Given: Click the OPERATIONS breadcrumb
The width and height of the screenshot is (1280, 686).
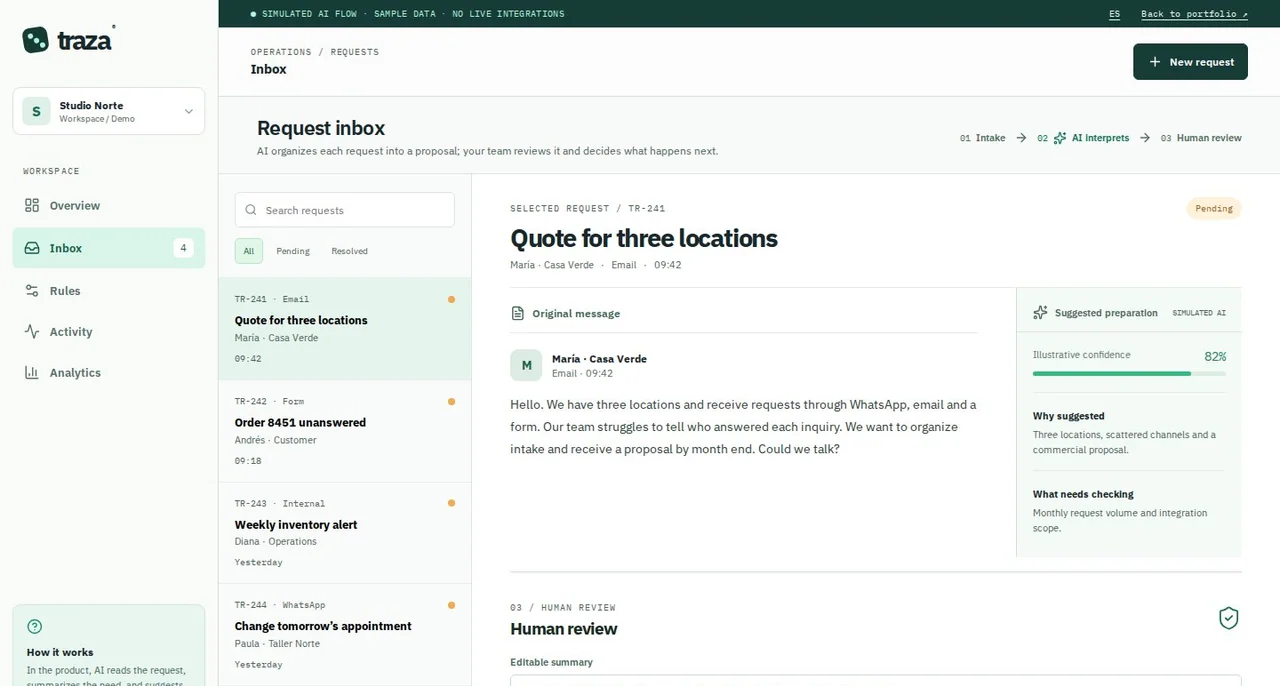Looking at the screenshot, I should click(x=281, y=52).
